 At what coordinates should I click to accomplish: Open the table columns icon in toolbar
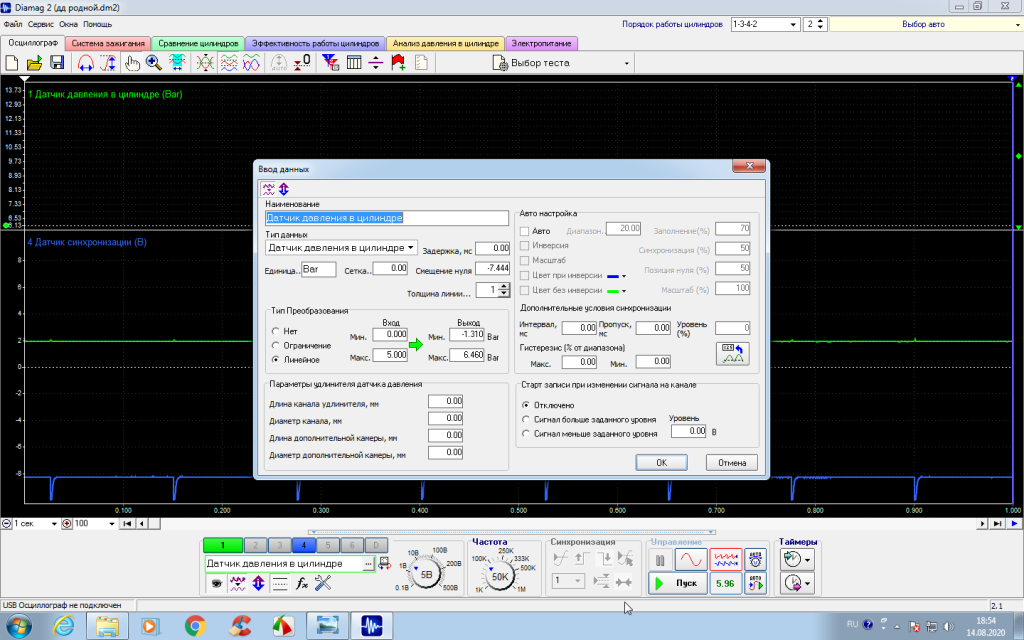click(354, 63)
